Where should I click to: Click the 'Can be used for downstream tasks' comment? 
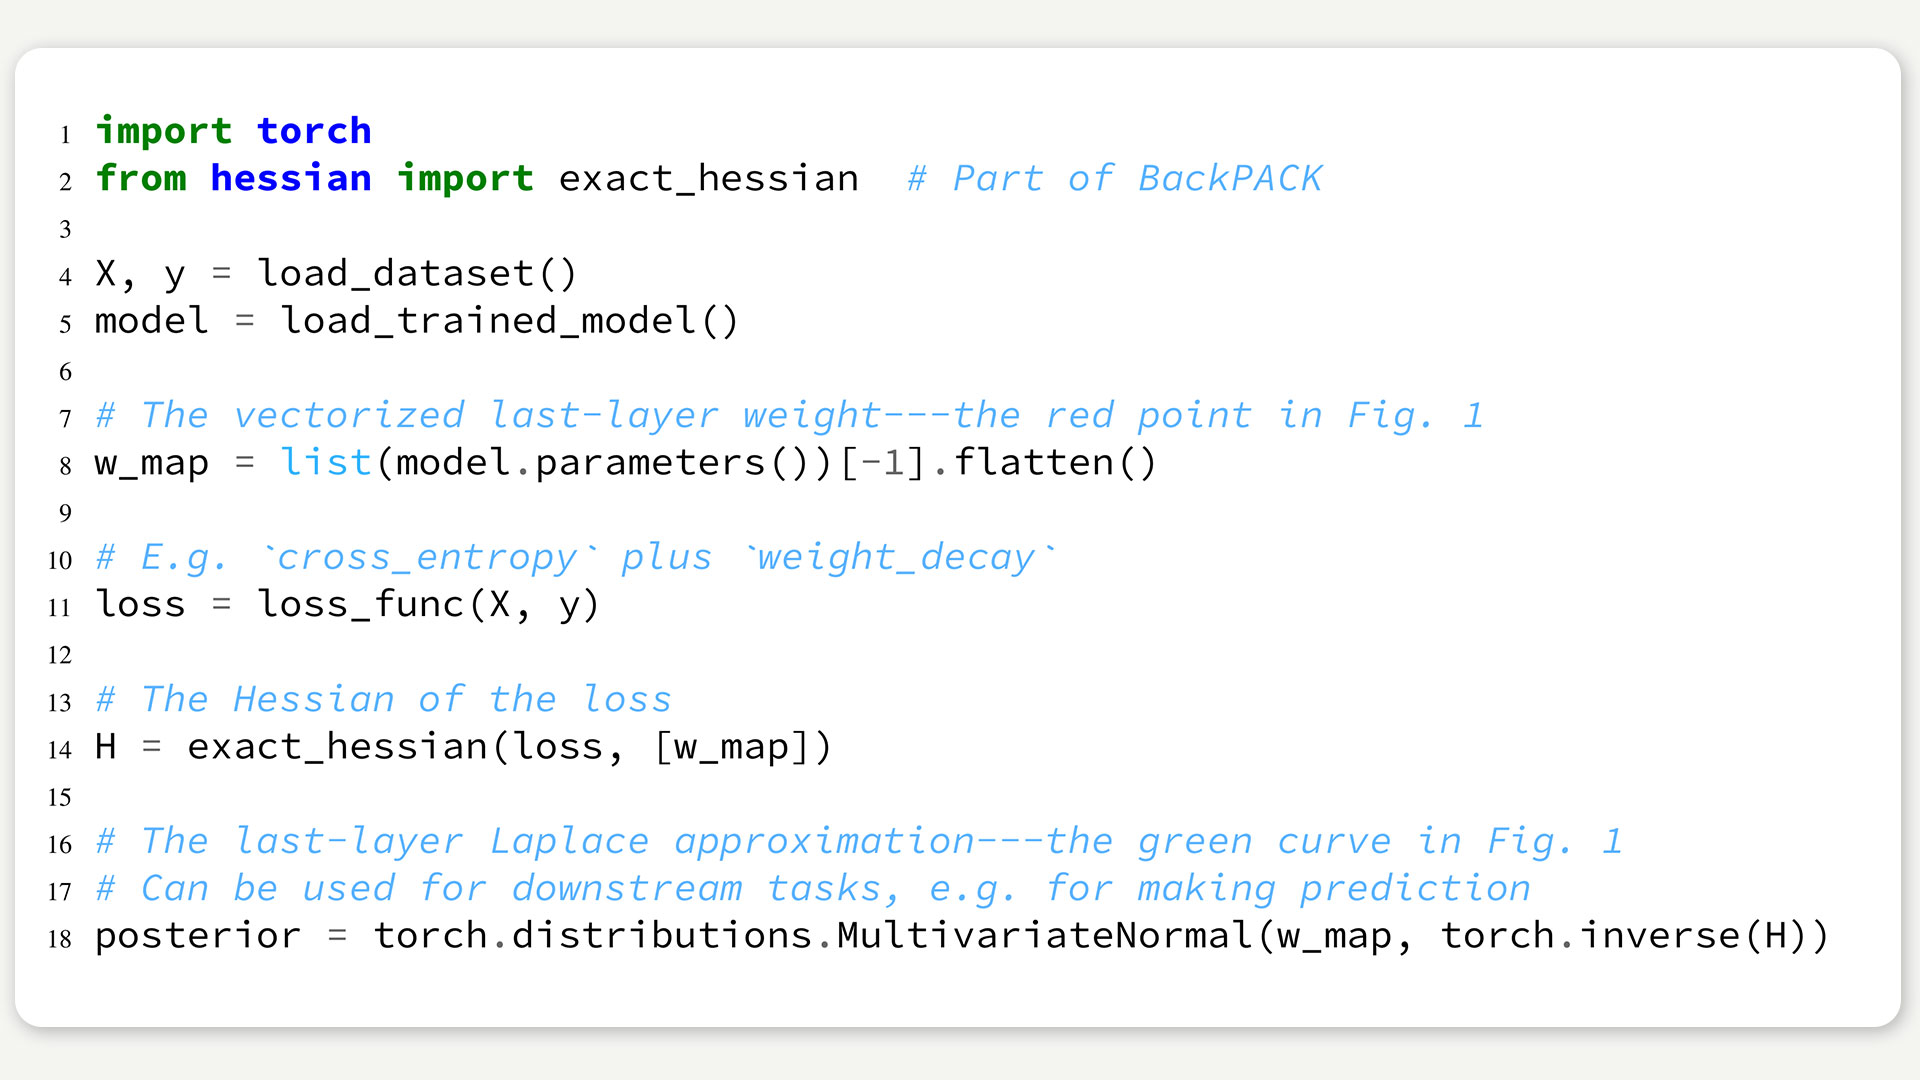(x=813, y=889)
